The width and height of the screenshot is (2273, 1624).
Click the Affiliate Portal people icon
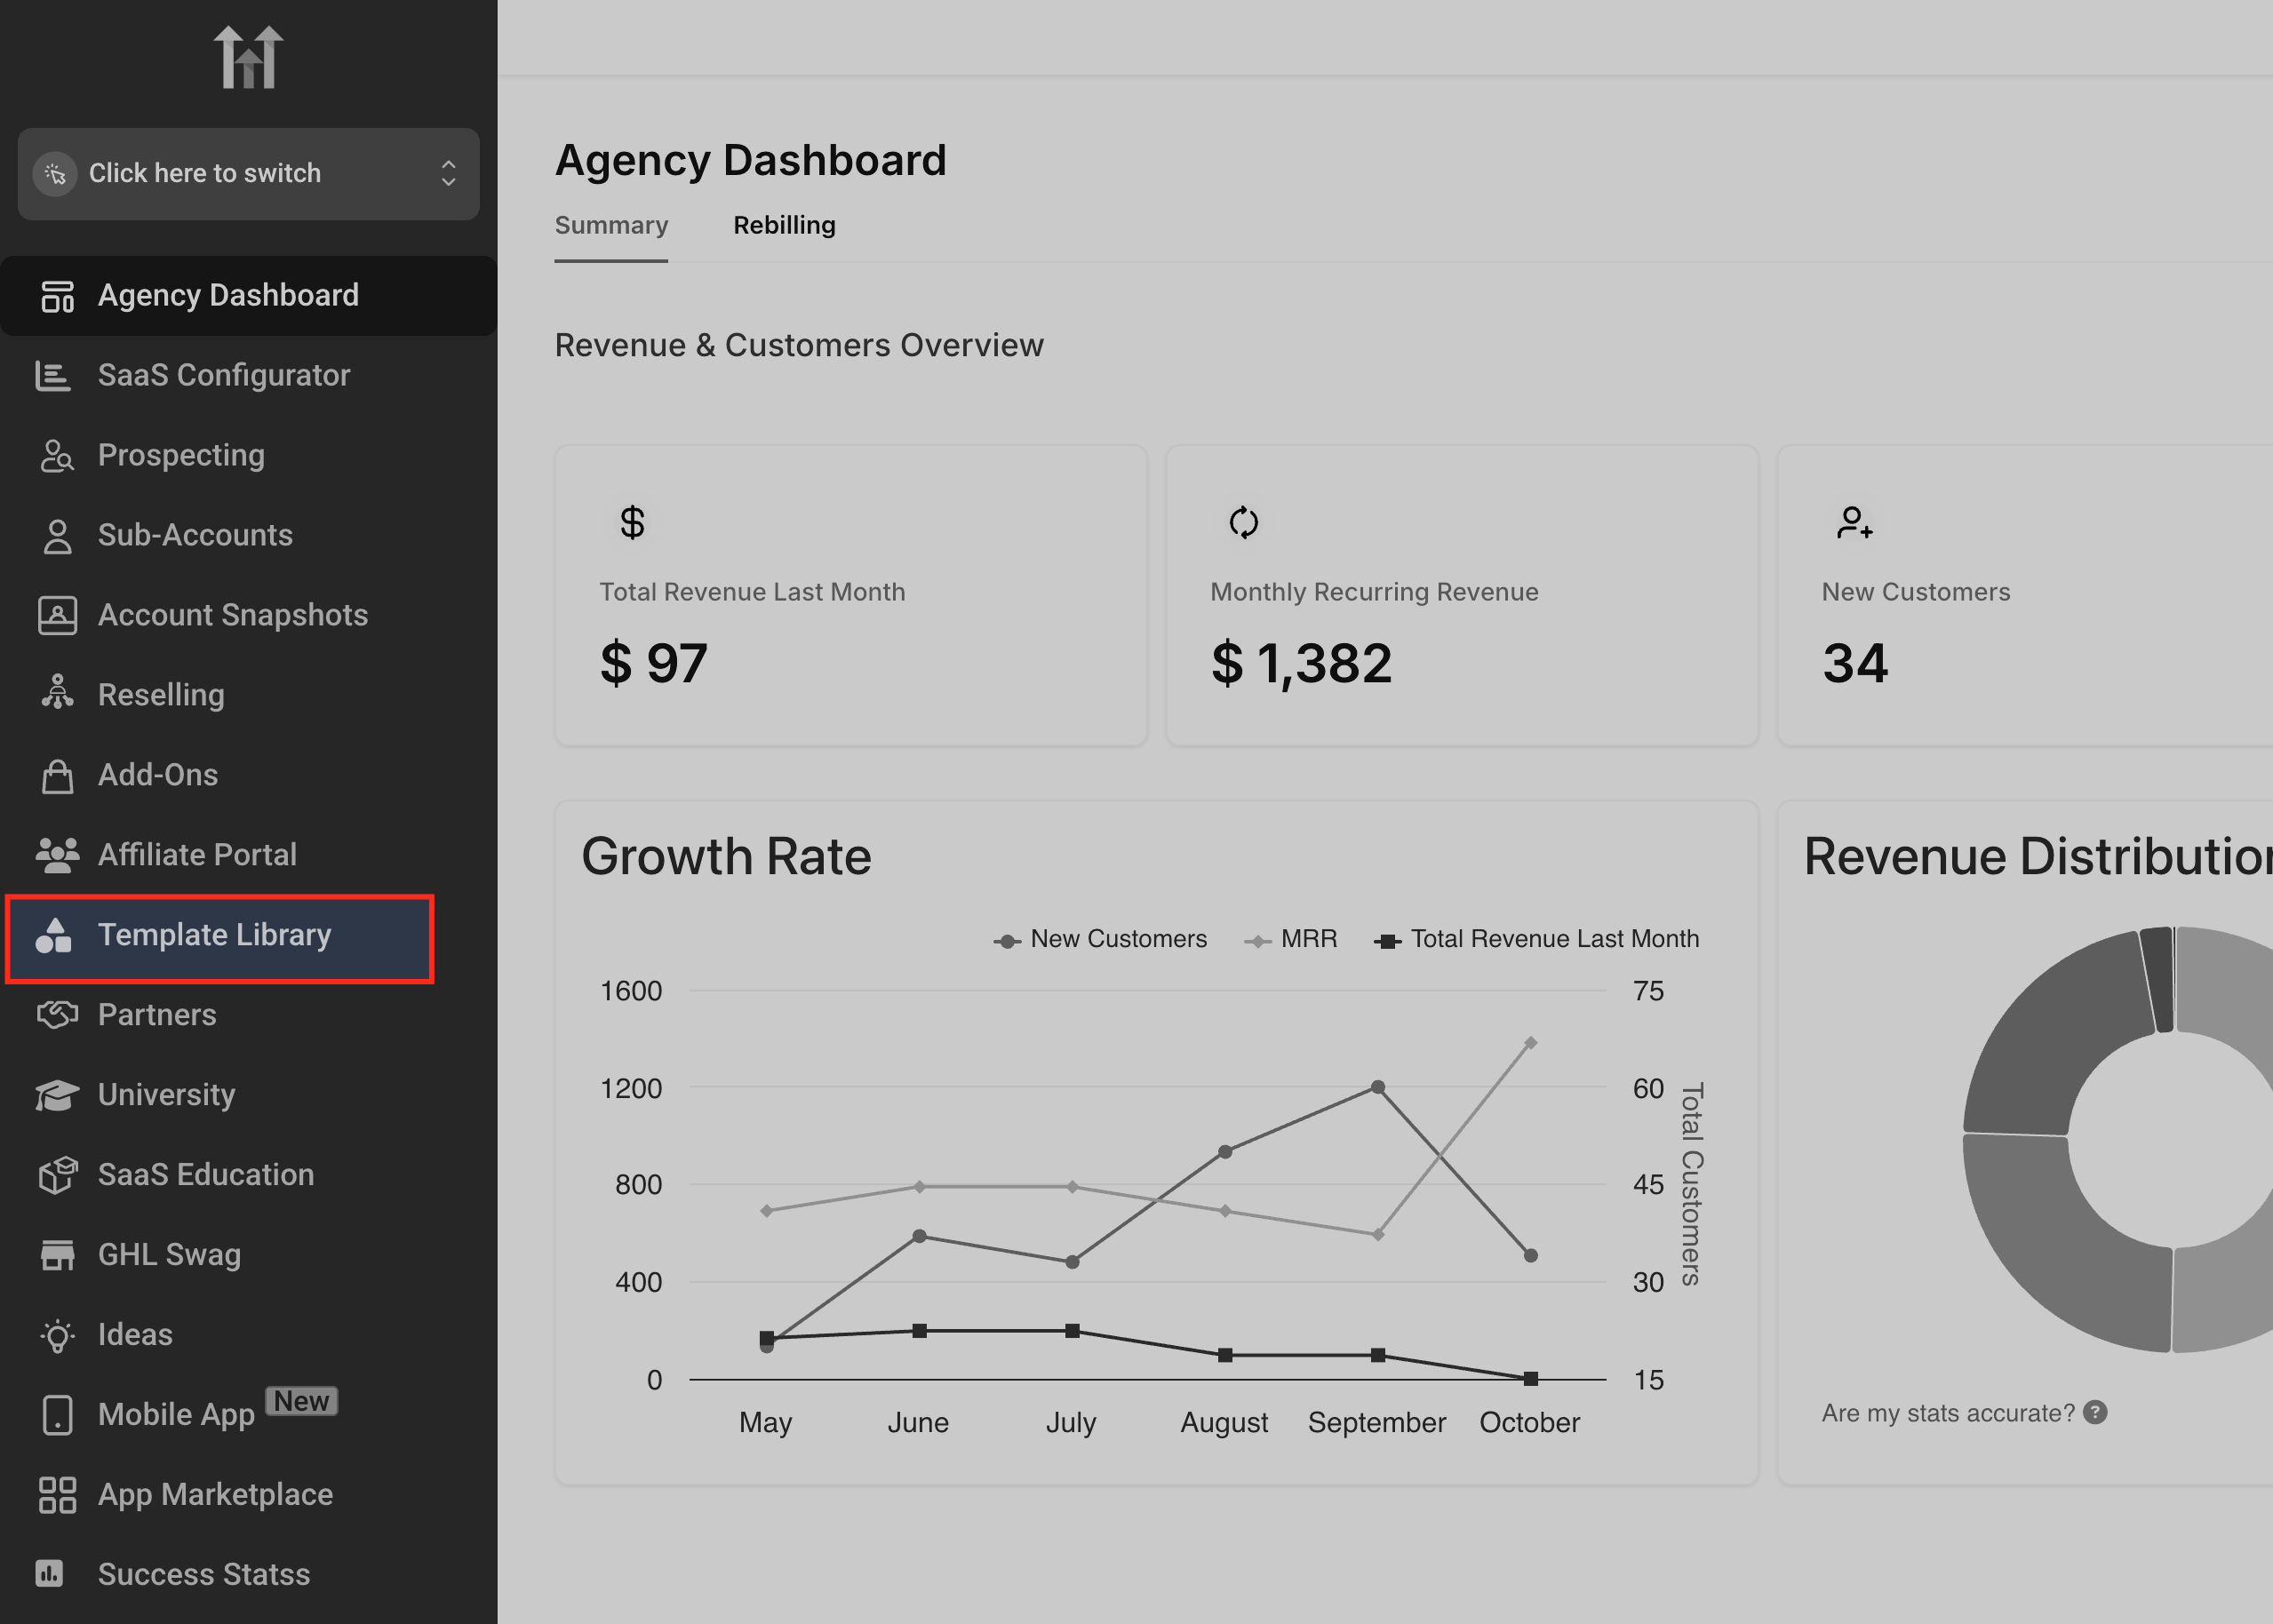(x=57, y=855)
